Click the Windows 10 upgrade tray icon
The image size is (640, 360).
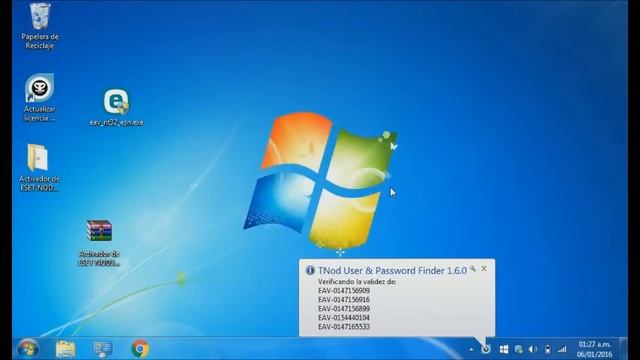(x=504, y=349)
